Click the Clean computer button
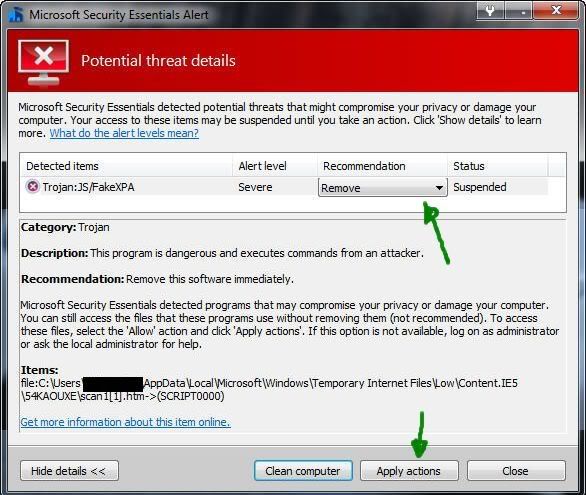Viewport: 586px width, 495px height. point(303,471)
